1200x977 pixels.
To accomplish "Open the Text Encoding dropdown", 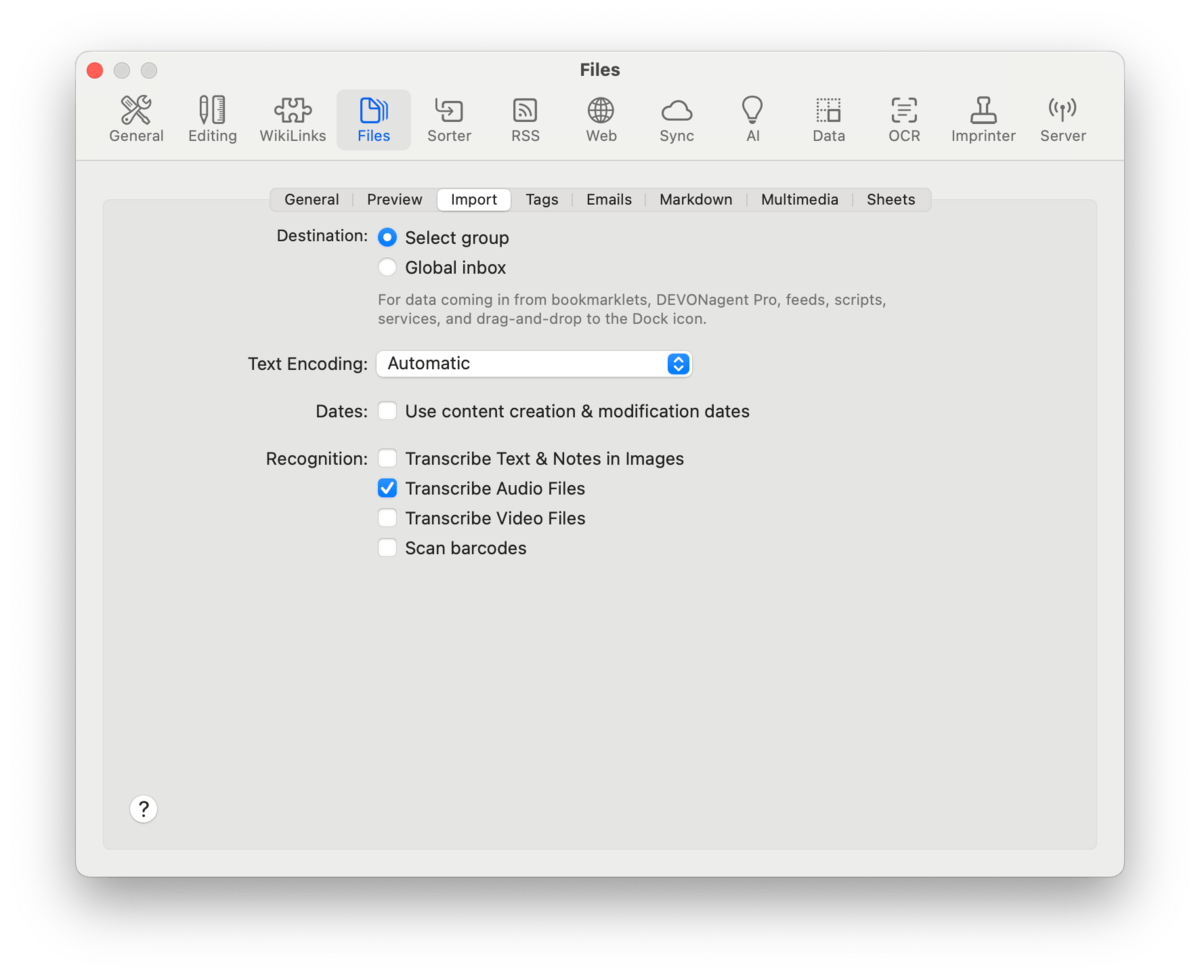I will [x=533, y=364].
